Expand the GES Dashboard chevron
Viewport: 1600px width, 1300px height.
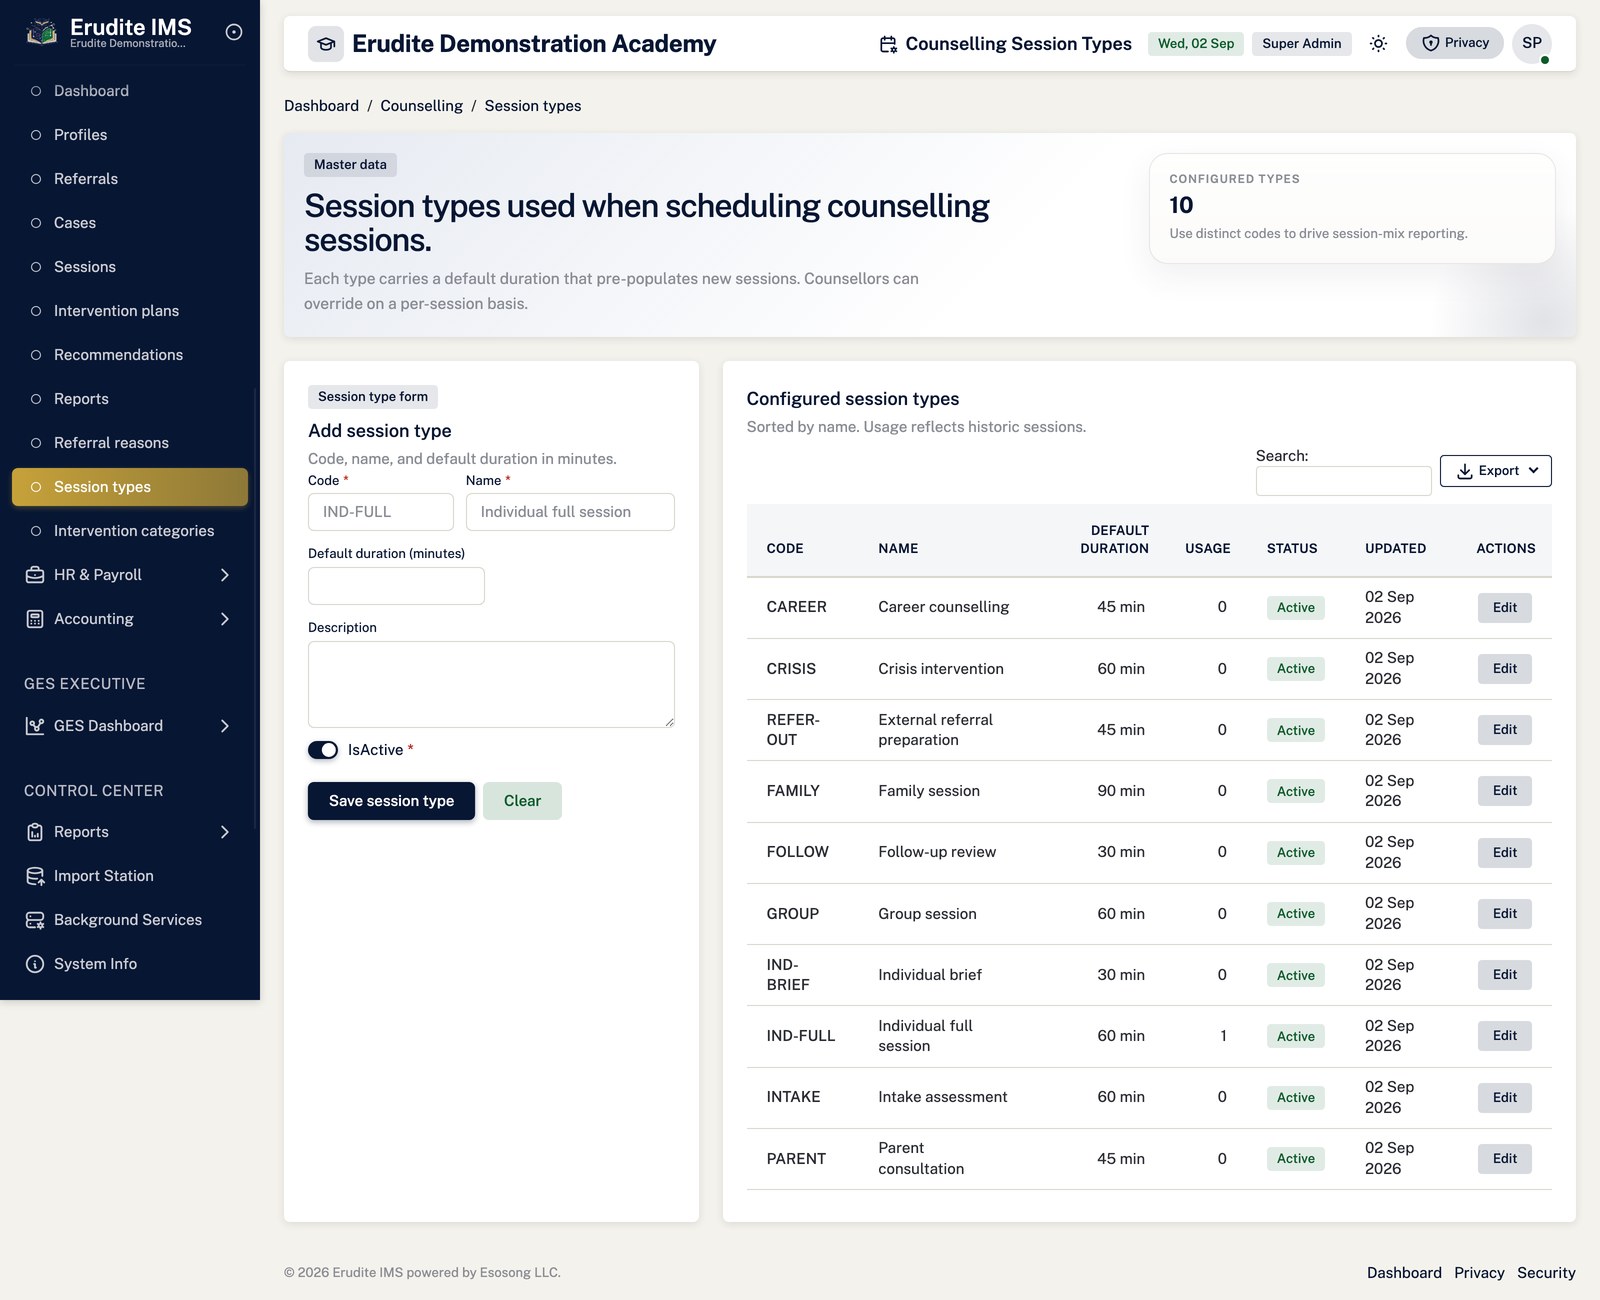pyautogui.click(x=225, y=726)
